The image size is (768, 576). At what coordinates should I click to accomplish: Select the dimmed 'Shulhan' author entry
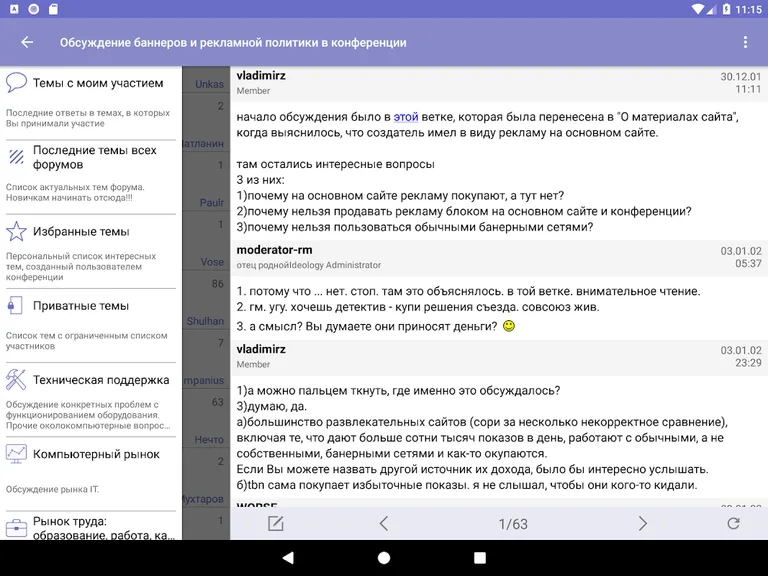[205, 321]
